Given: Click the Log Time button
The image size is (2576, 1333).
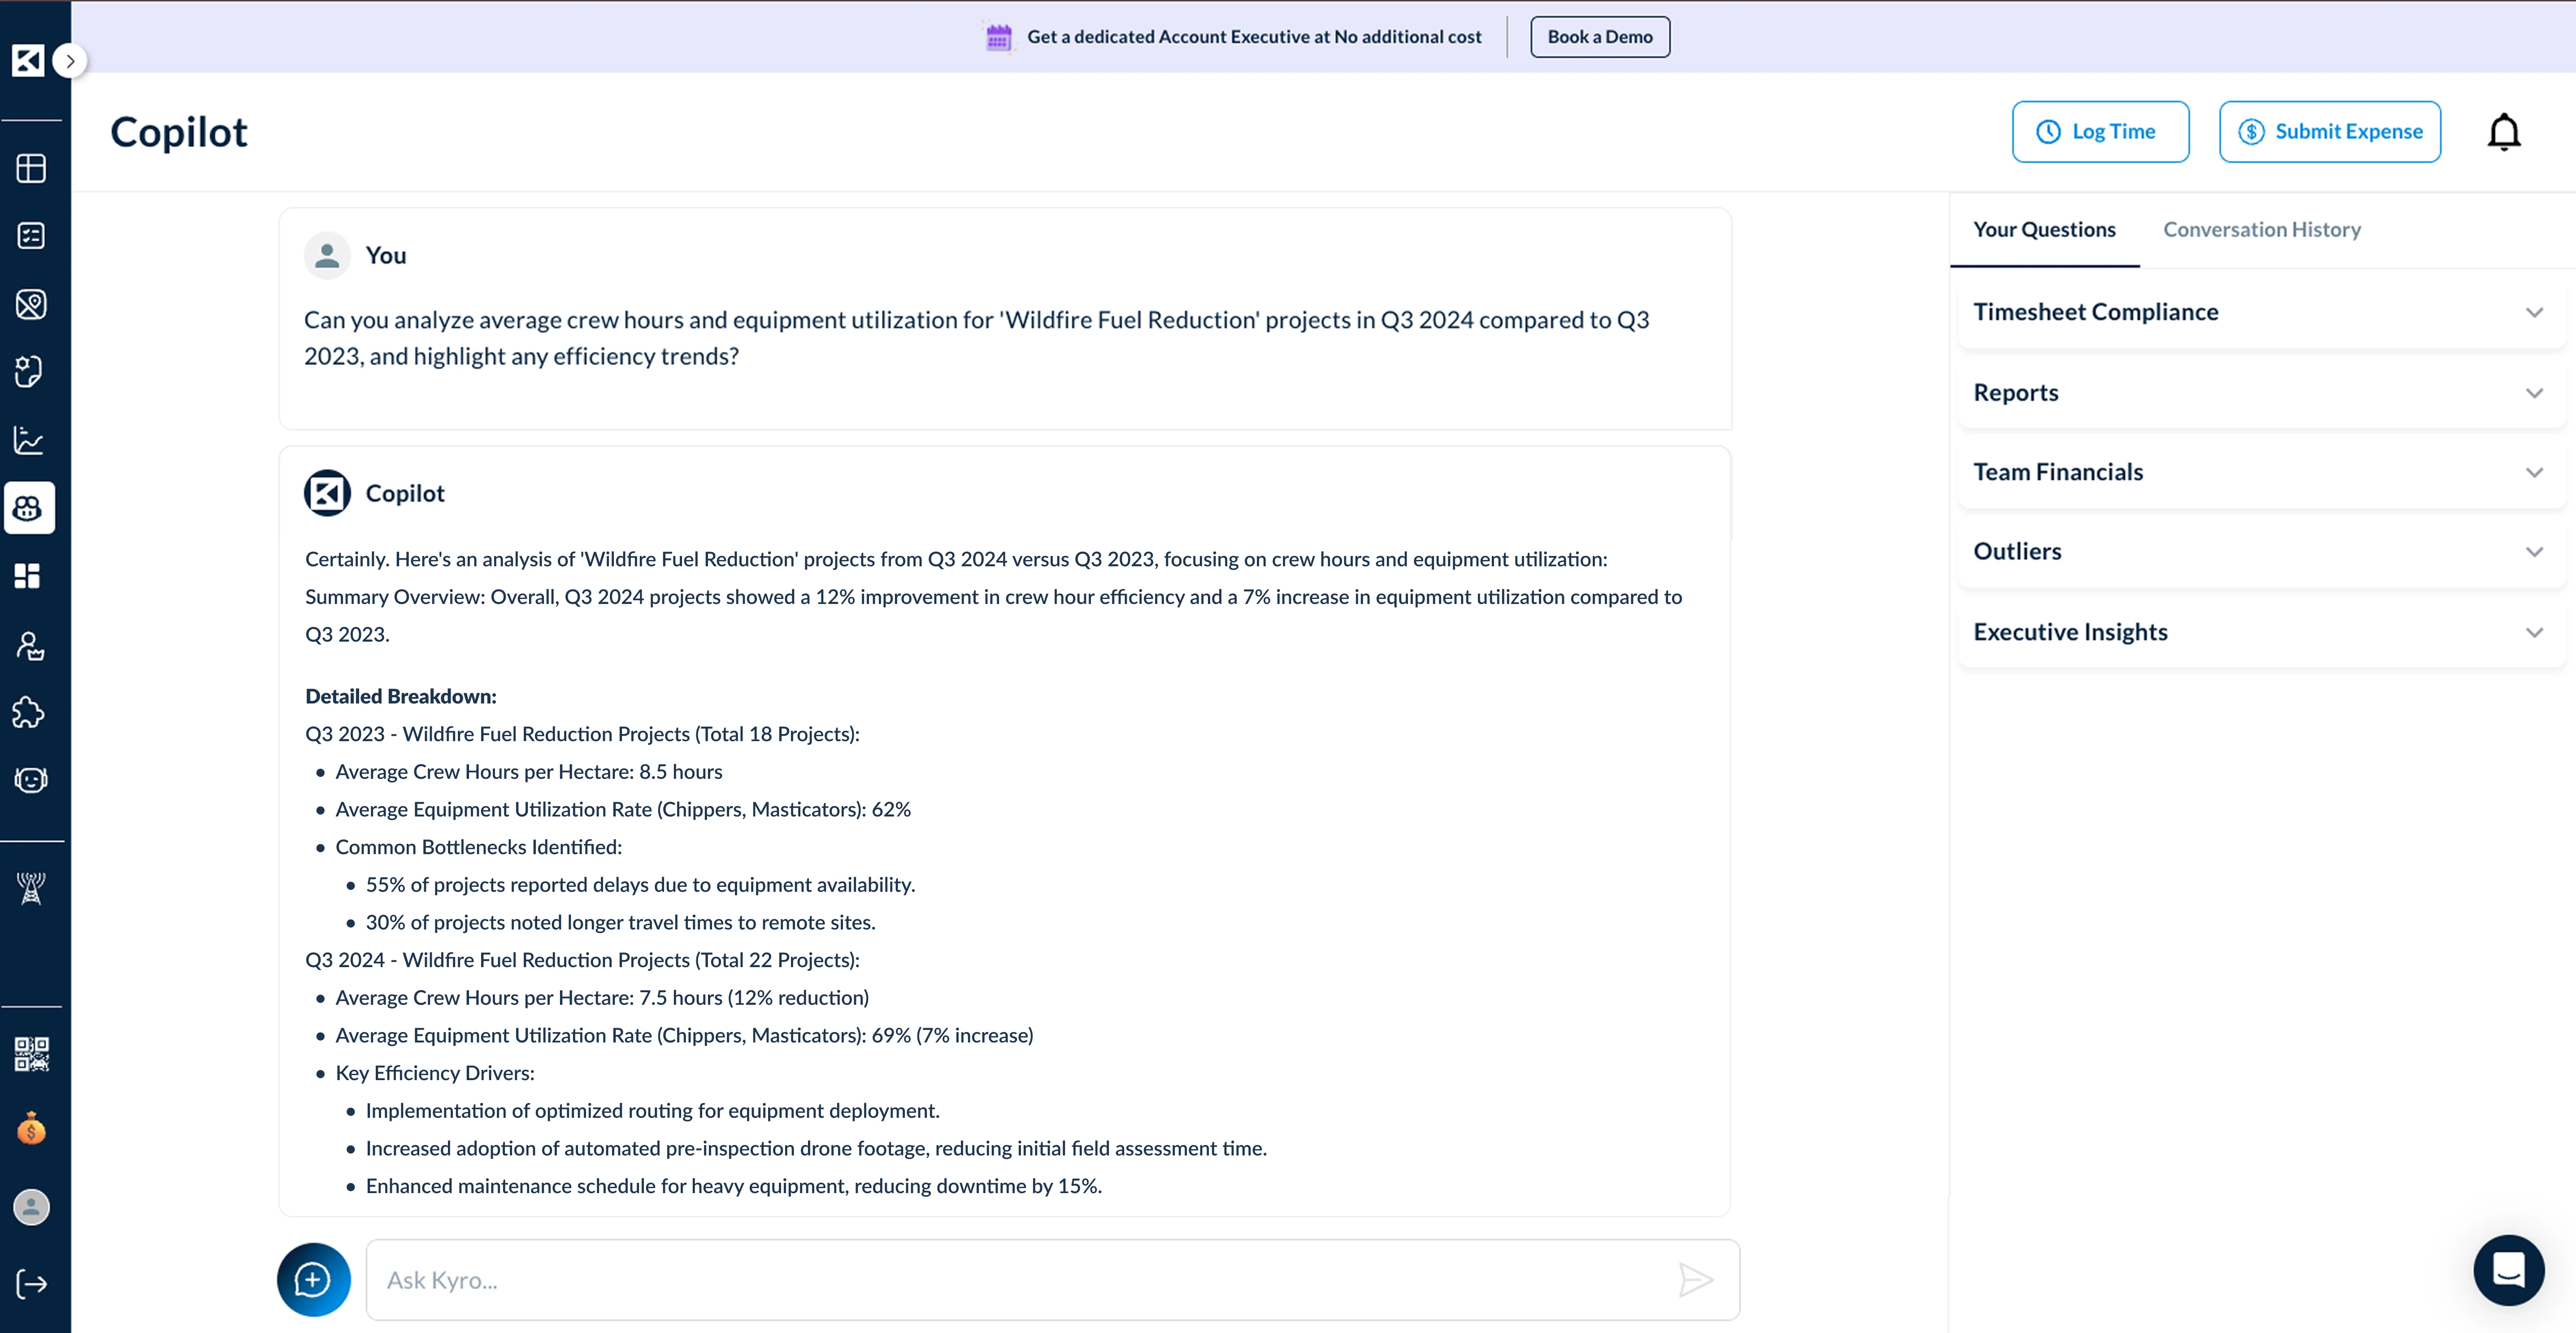Looking at the screenshot, I should pos(2100,132).
